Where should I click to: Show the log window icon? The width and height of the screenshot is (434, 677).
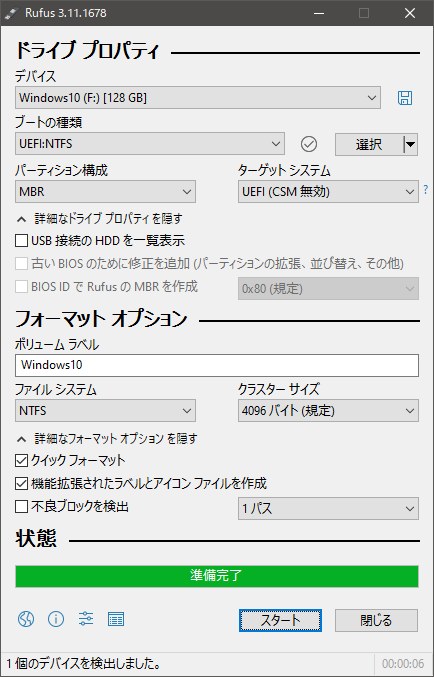point(116,619)
